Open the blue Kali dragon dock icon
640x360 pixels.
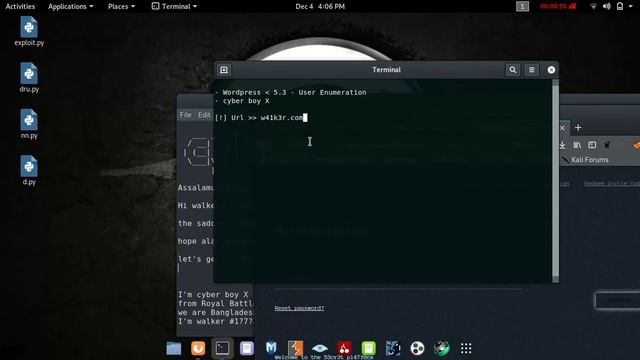point(393,348)
